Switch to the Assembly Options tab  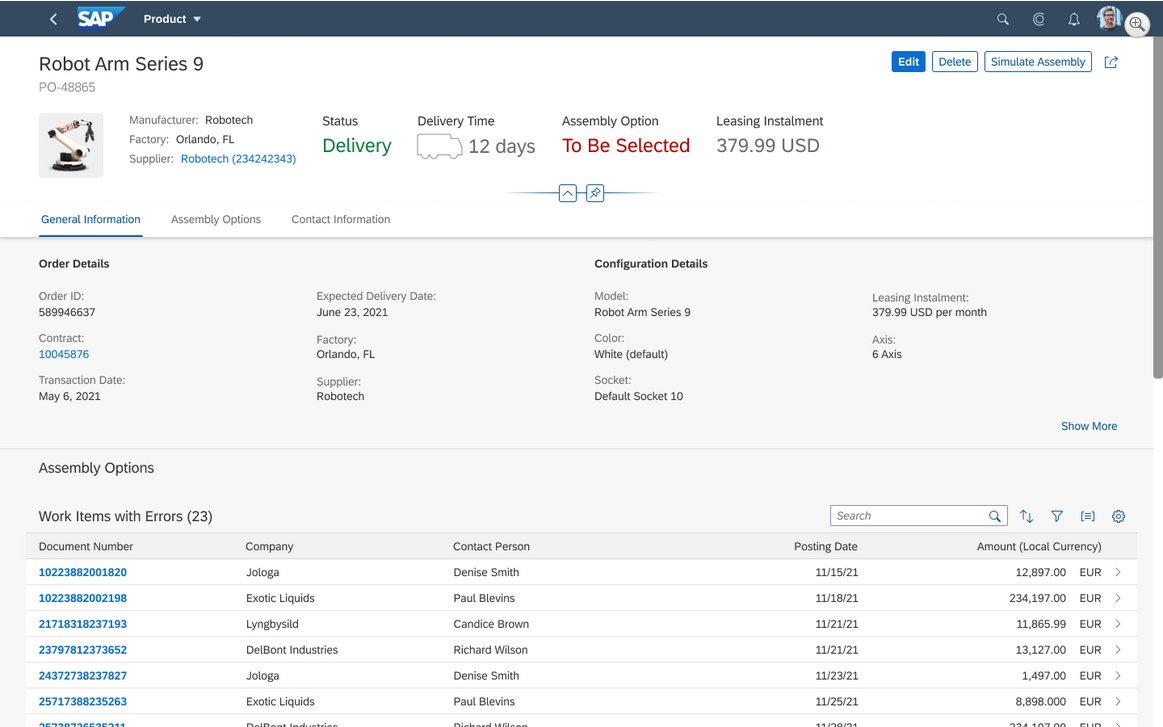[x=216, y=219]
